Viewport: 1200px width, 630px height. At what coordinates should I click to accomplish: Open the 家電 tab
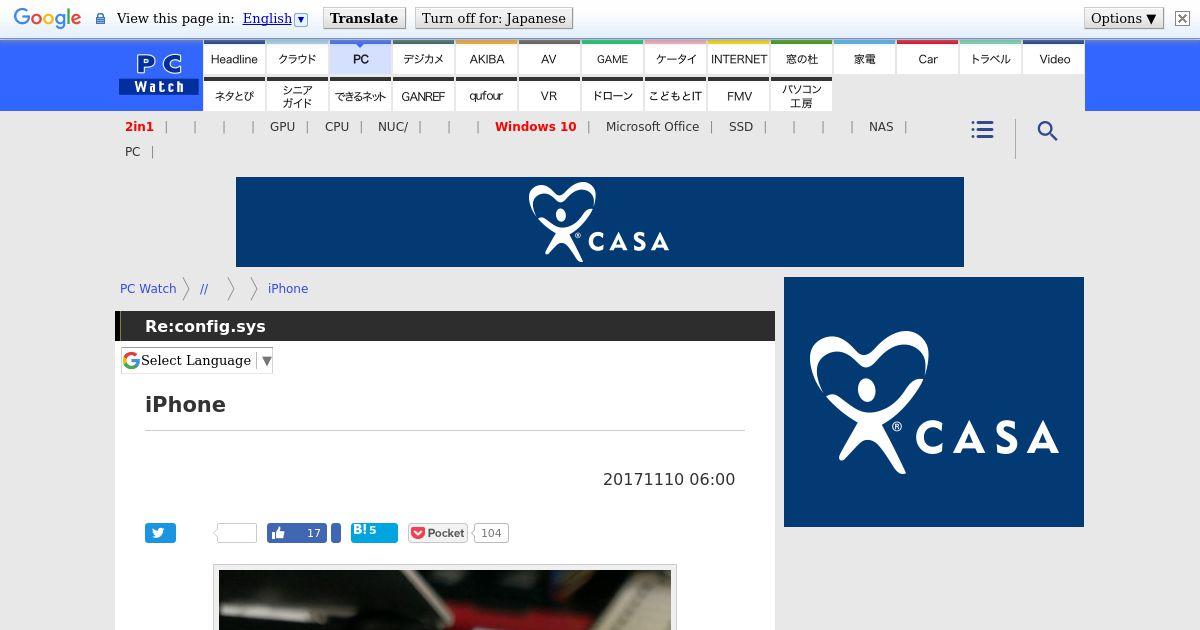click(865, 58)
